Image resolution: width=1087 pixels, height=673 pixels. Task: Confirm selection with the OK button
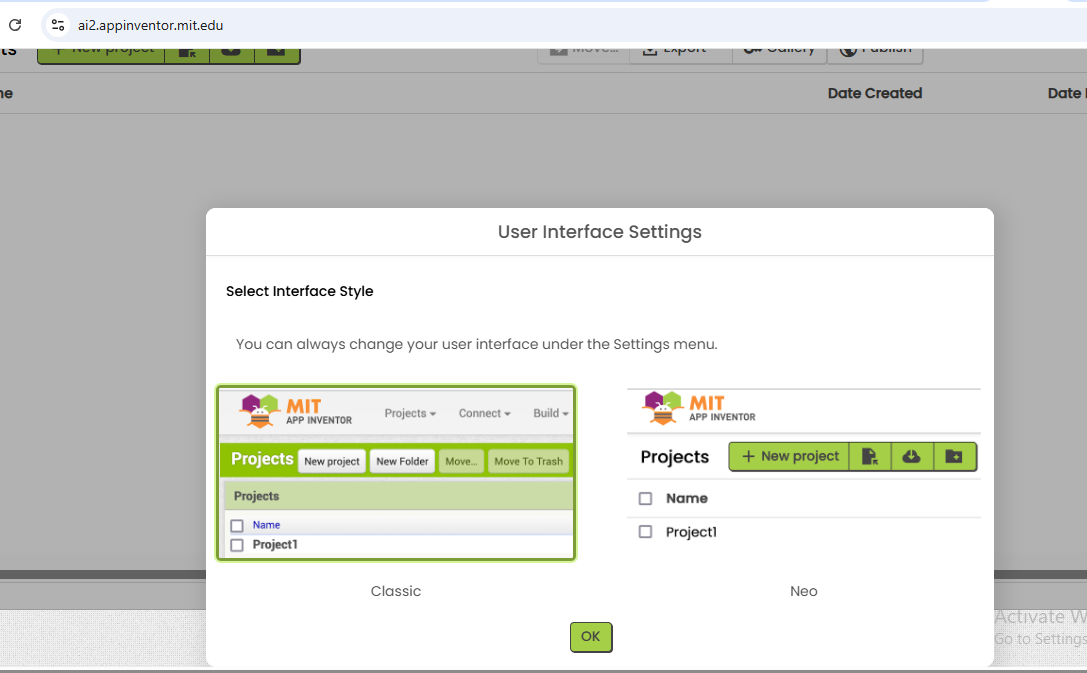point(591,637)
